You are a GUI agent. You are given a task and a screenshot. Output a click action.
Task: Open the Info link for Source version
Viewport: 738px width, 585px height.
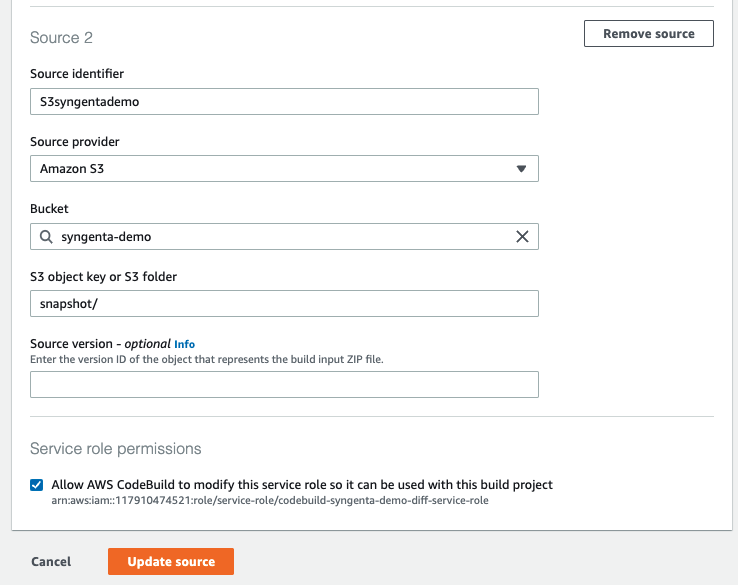point(185,344)
